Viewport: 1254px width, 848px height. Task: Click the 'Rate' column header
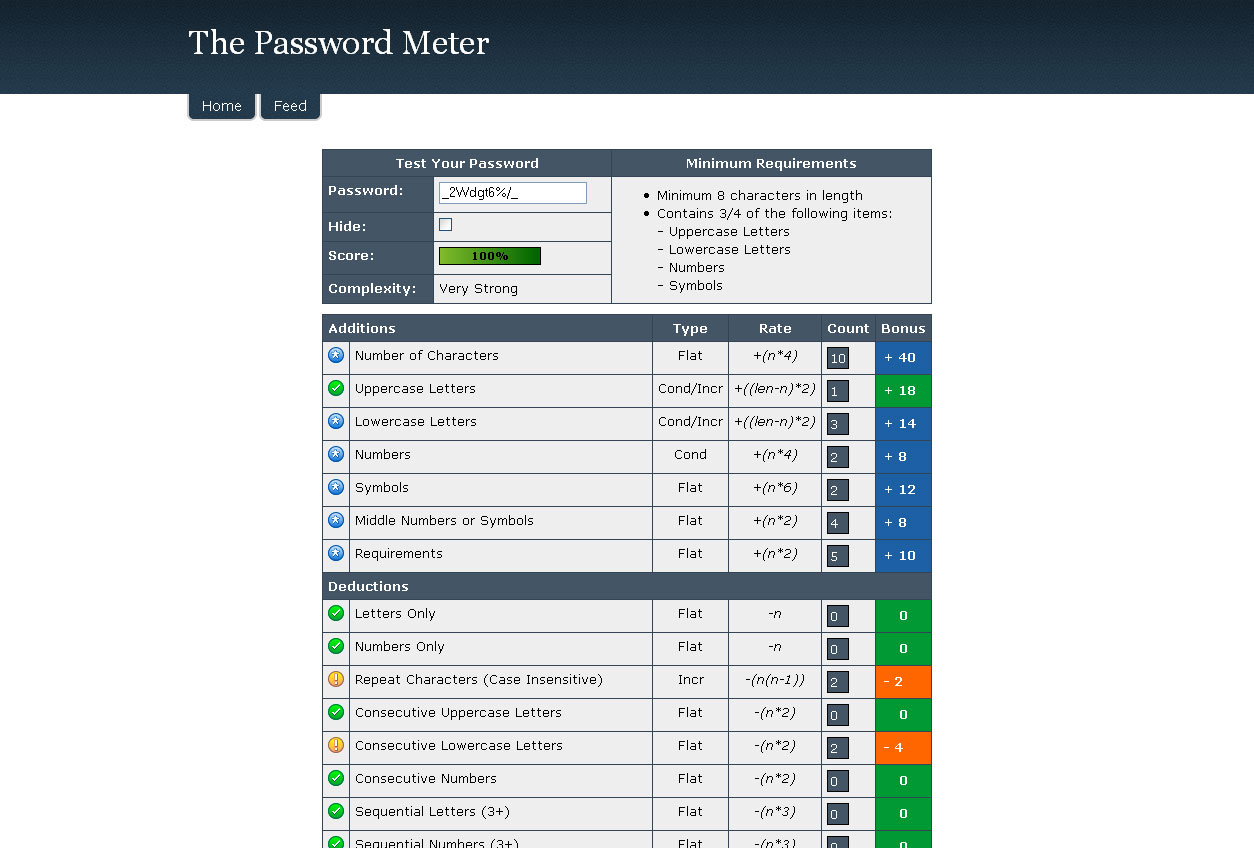pos(775,329)
